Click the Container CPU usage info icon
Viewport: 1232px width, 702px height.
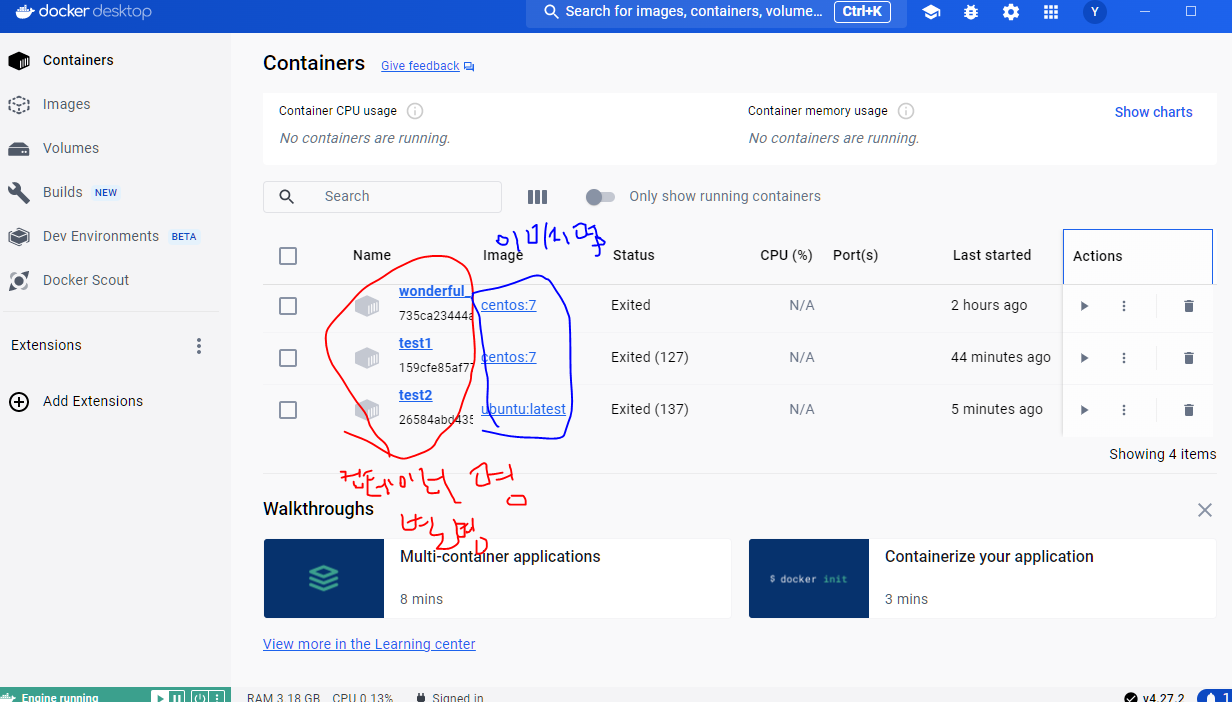click(x=415, y=111)
